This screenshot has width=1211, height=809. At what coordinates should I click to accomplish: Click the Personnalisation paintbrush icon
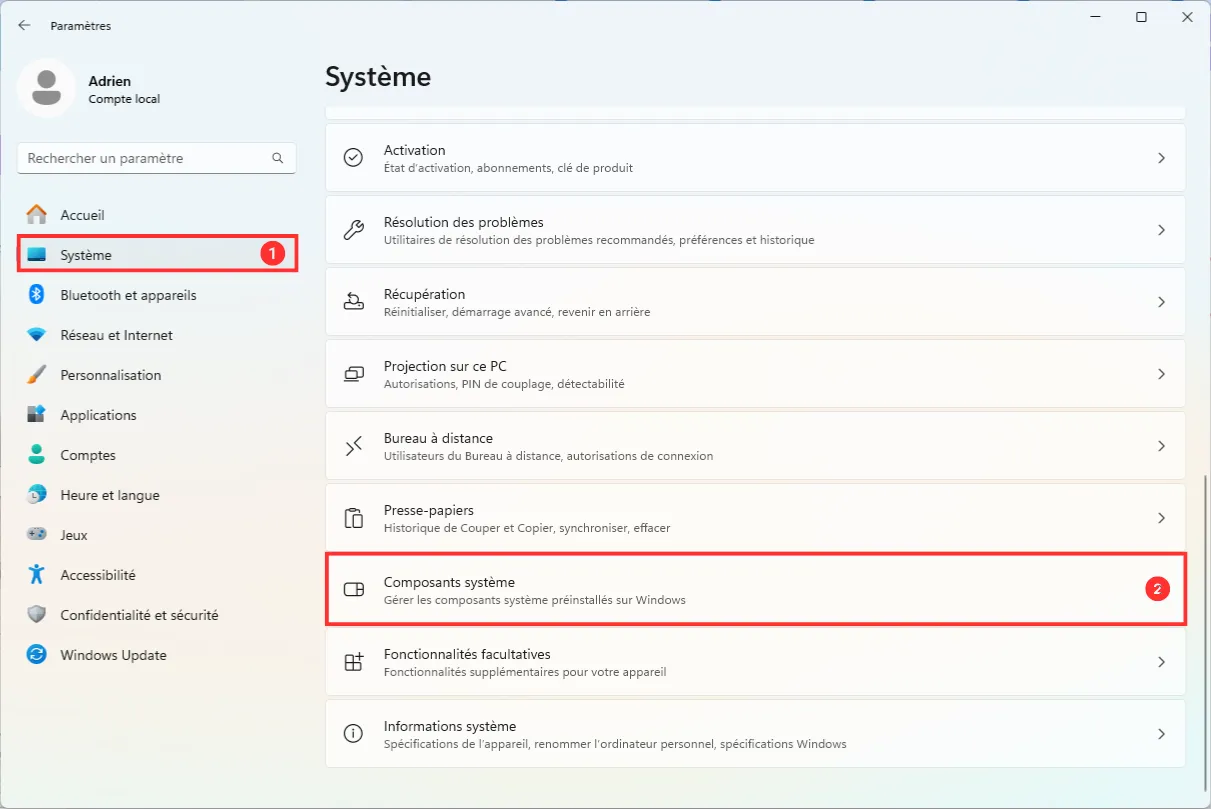[37, 375]
